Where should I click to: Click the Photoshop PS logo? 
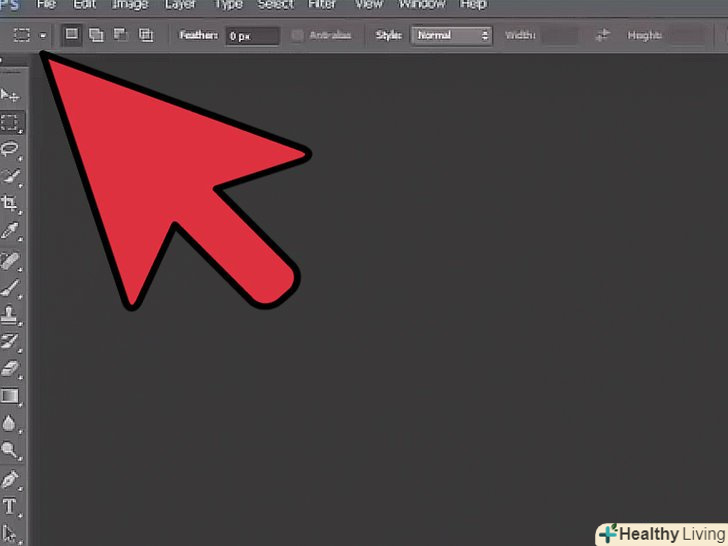click(x=9, y=5)
